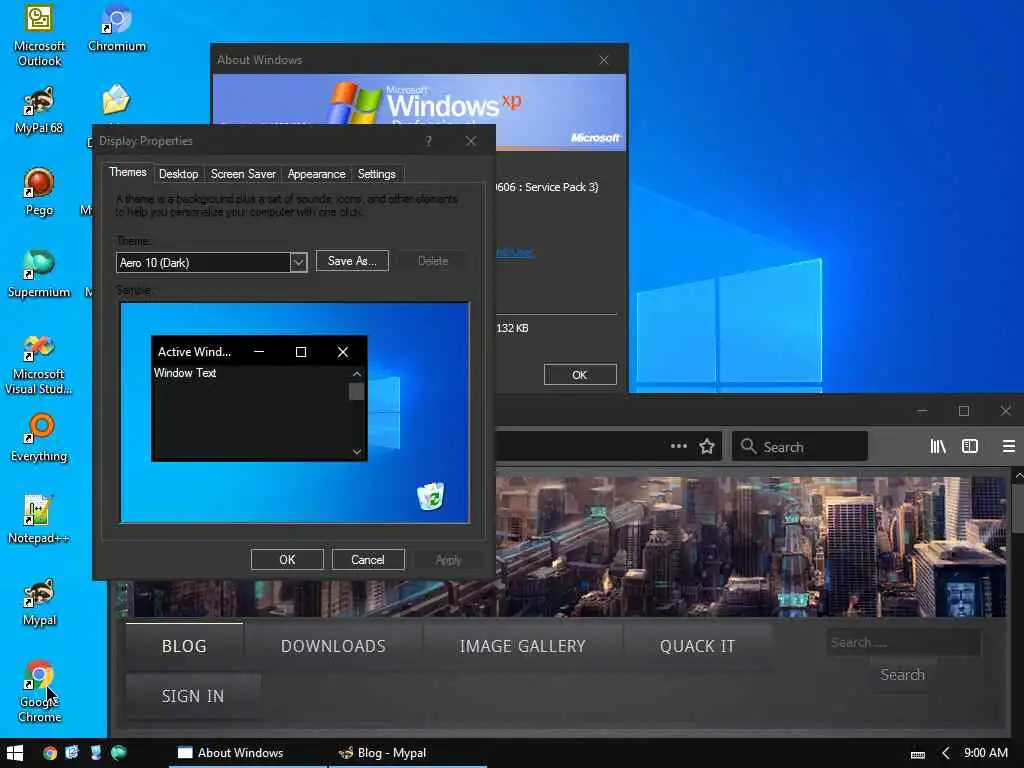Open the Microsoft Outlook desktop icon
This screenshot has height=768, width=1024.
39,34
